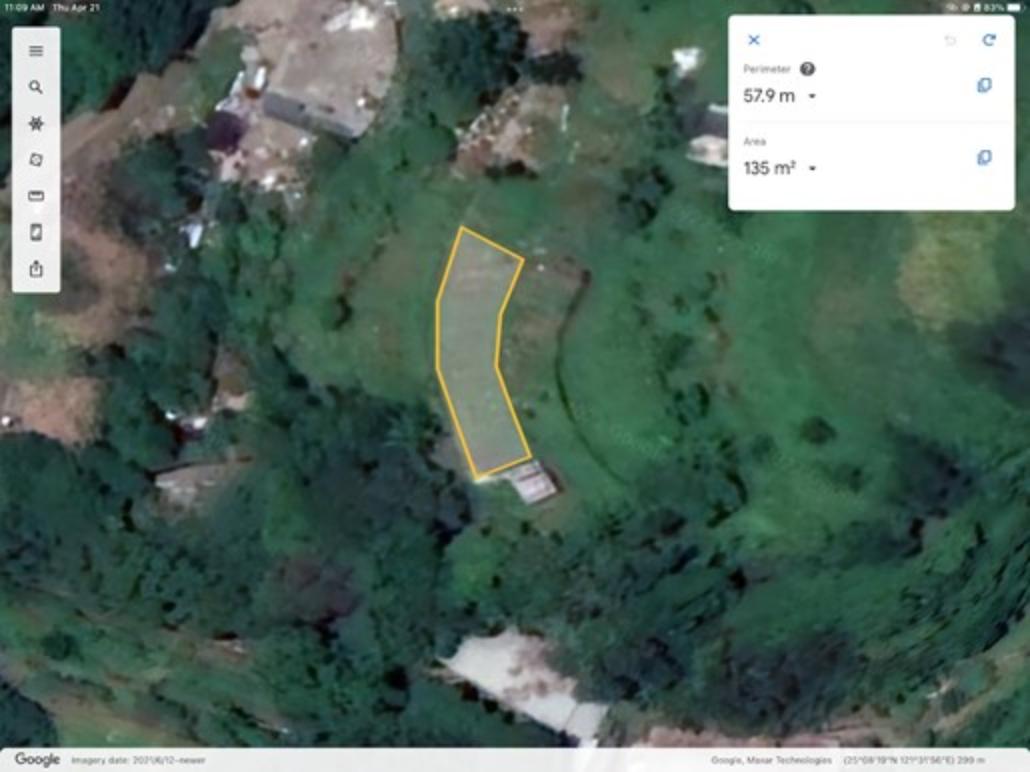1030x772 pixels.
Task: Open the area unit dropdown beside 135 m²
Action: (x=813, y=169)
